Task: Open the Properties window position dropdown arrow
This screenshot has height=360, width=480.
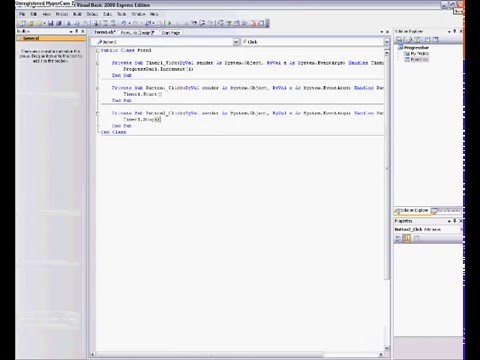Action: (449, 221)
